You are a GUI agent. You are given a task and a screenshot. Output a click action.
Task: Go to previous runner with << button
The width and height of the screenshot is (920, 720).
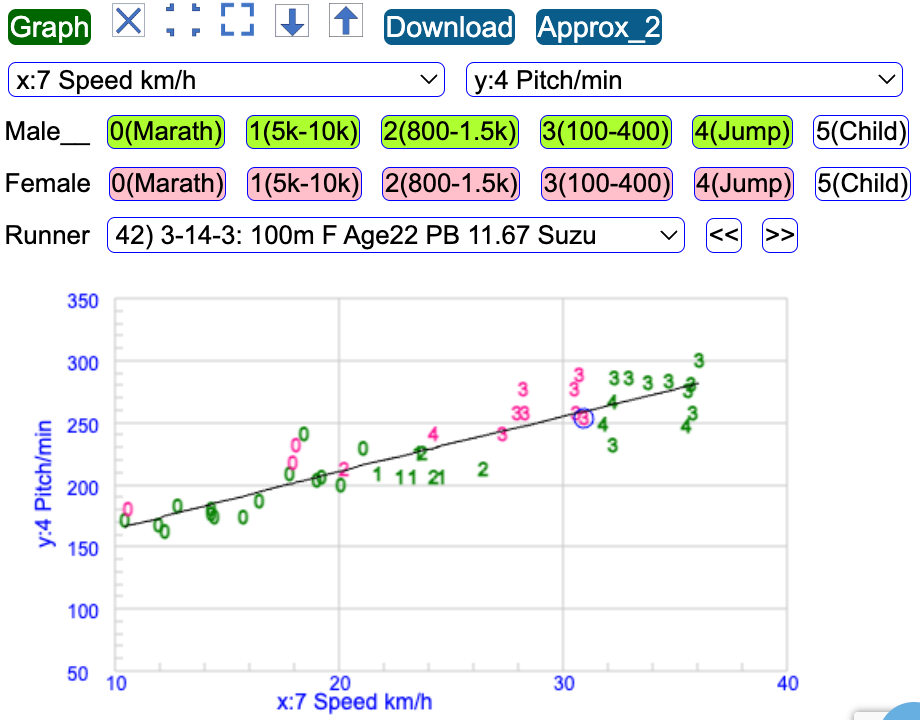pyautogui.click(x=725, y=236)
